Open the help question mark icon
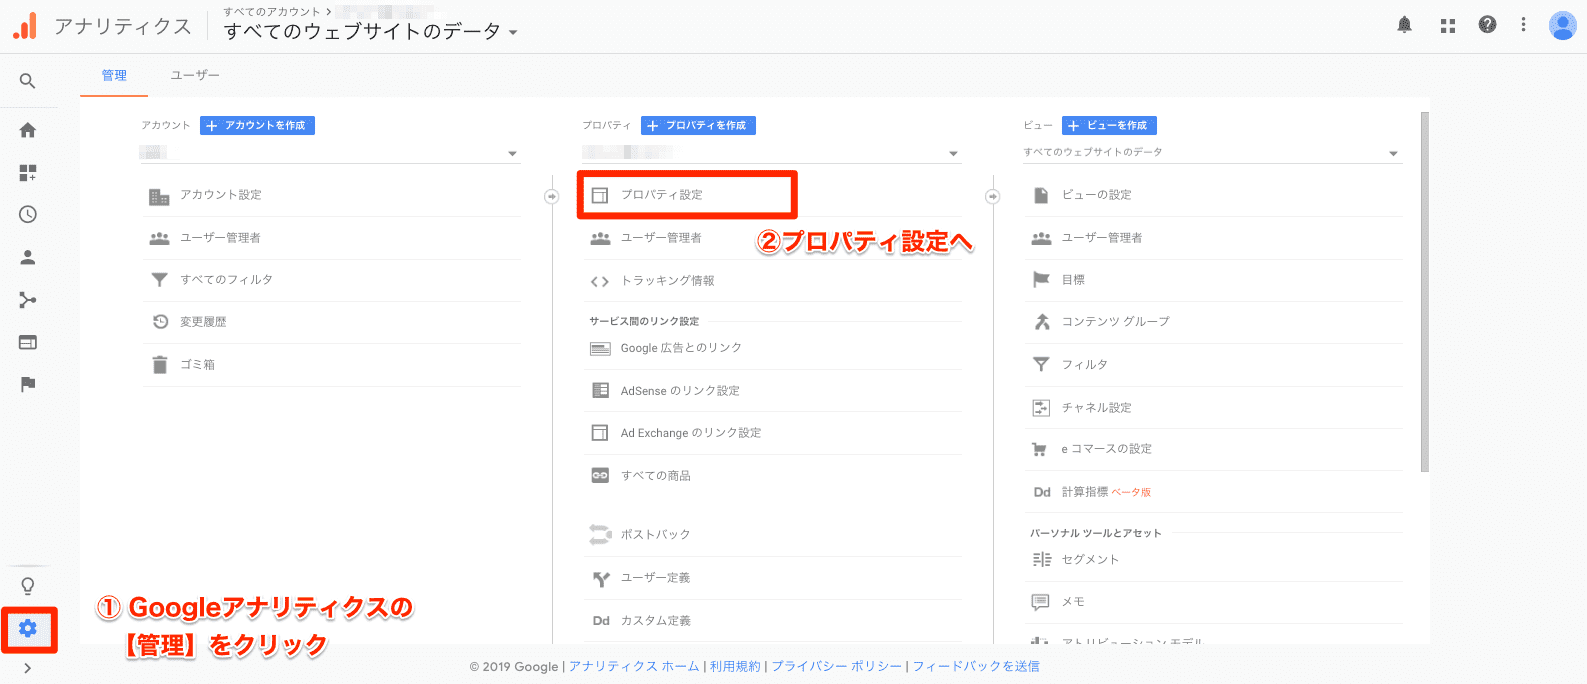This screenshot has height=684, width=1587. [1488, 25]
